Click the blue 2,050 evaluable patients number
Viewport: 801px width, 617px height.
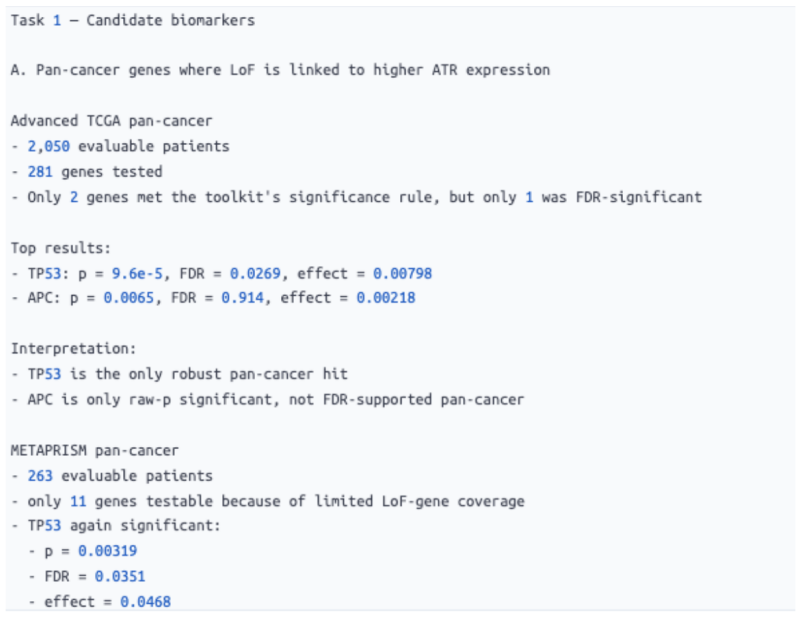tap(49, 147)
